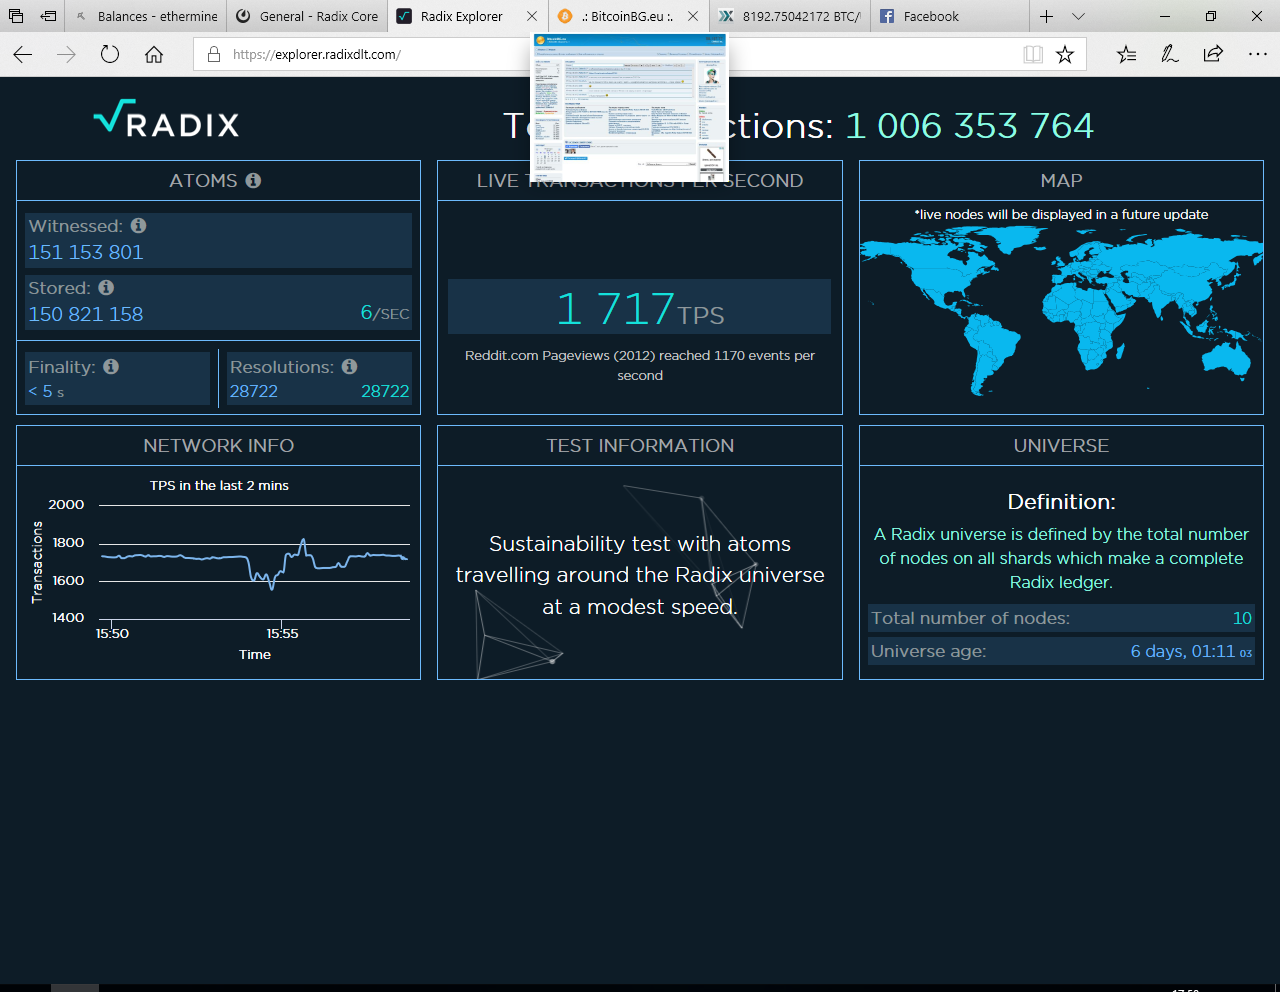The height and width of the screenshot is (992, 1280).
Task: Switch to 8192.75042172 BTC tab
Action: (790, 16)
